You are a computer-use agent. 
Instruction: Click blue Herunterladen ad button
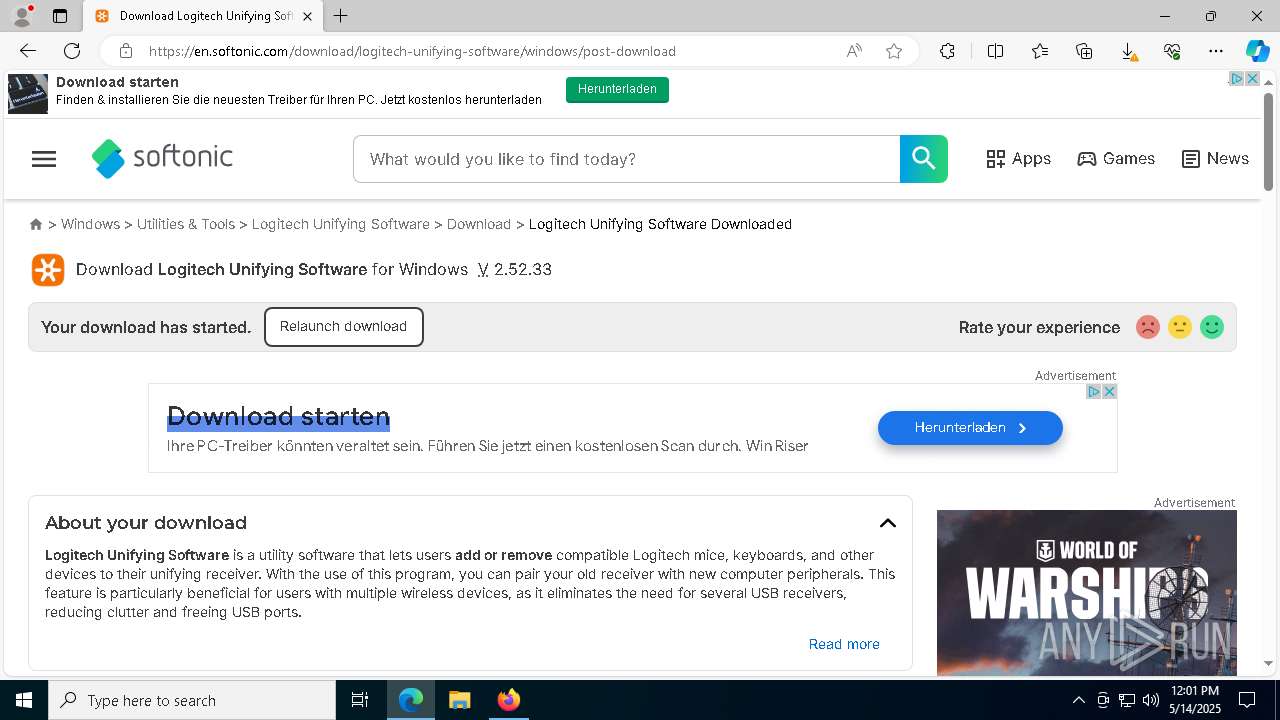point(970,428)
